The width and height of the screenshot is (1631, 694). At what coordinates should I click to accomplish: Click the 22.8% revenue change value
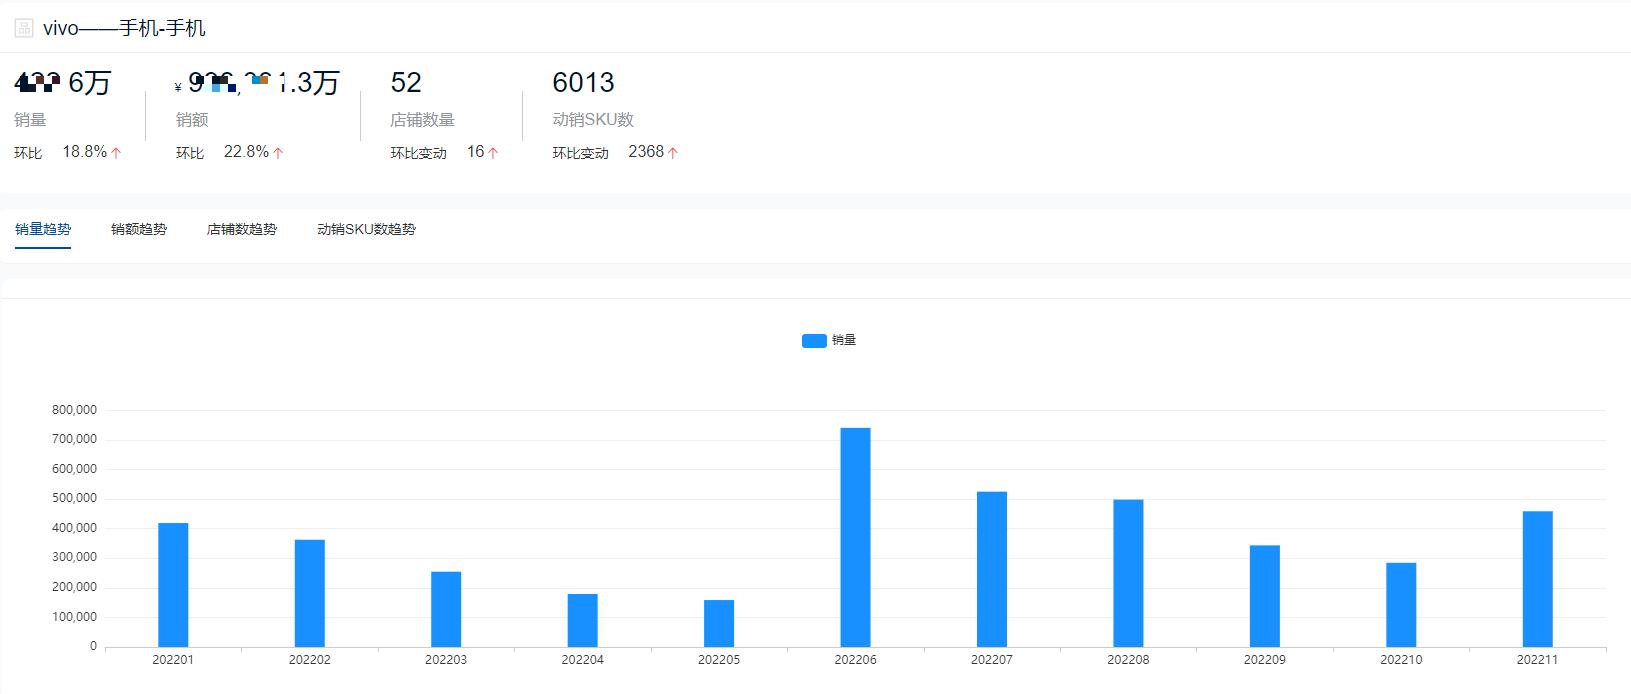coord(246,152)
